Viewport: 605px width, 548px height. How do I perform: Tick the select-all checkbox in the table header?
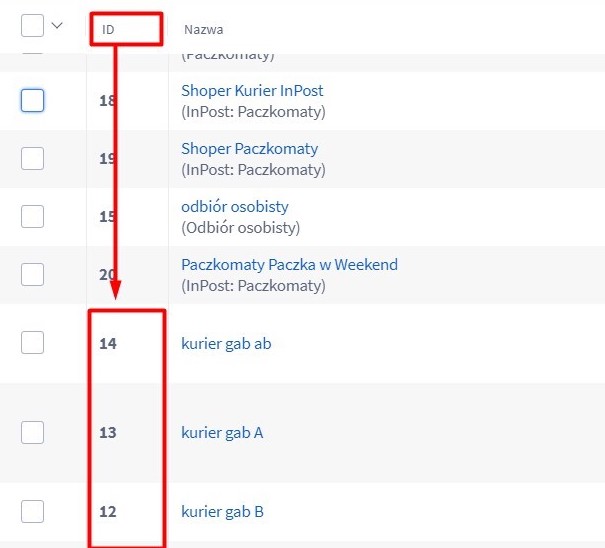tap(33, 28)
